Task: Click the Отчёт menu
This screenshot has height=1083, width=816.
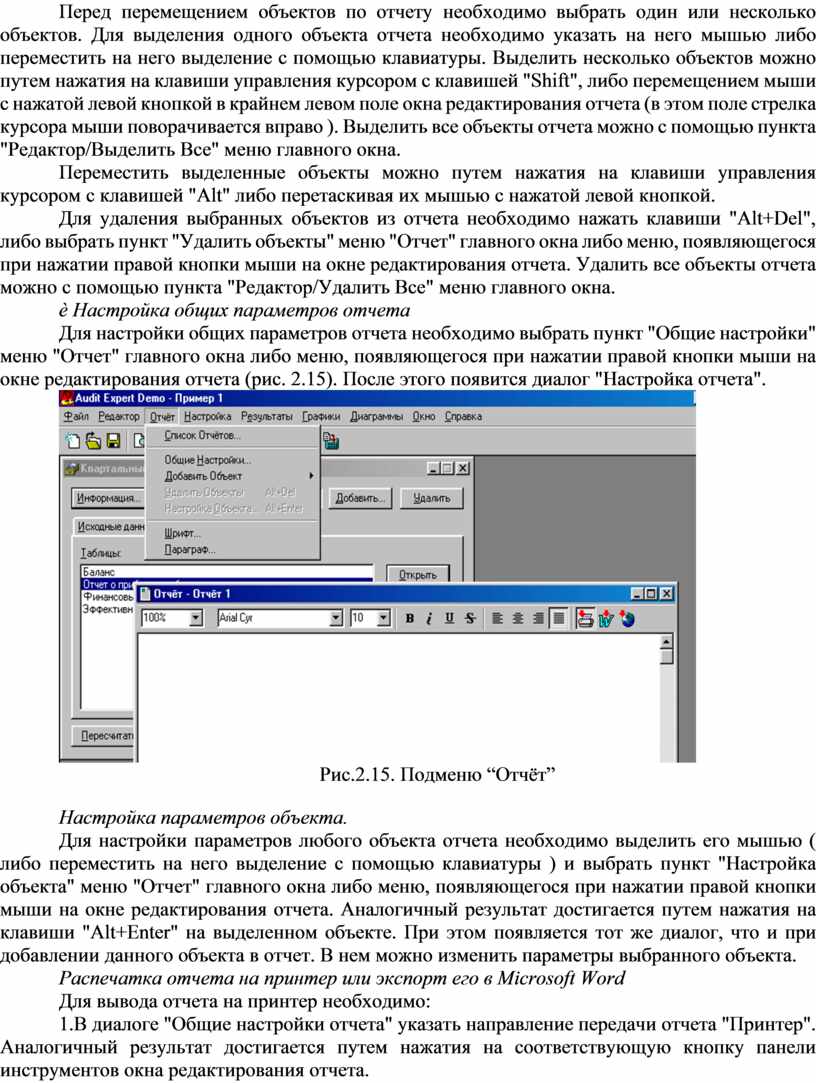Action: pyautogui.click(x=162, y=416)
